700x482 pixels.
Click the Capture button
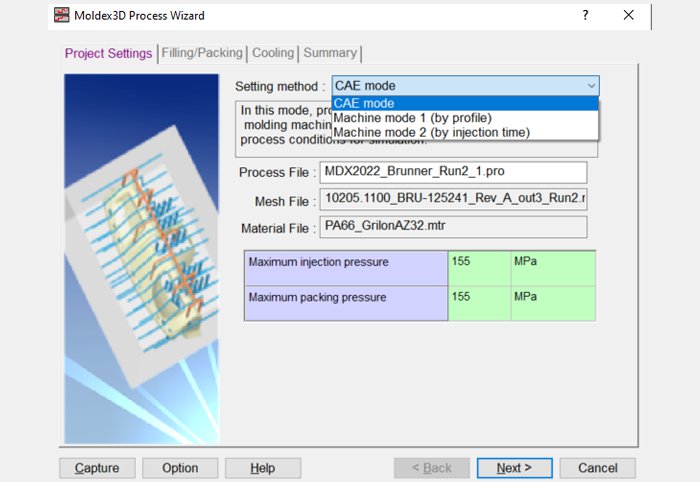coord(97,468)
